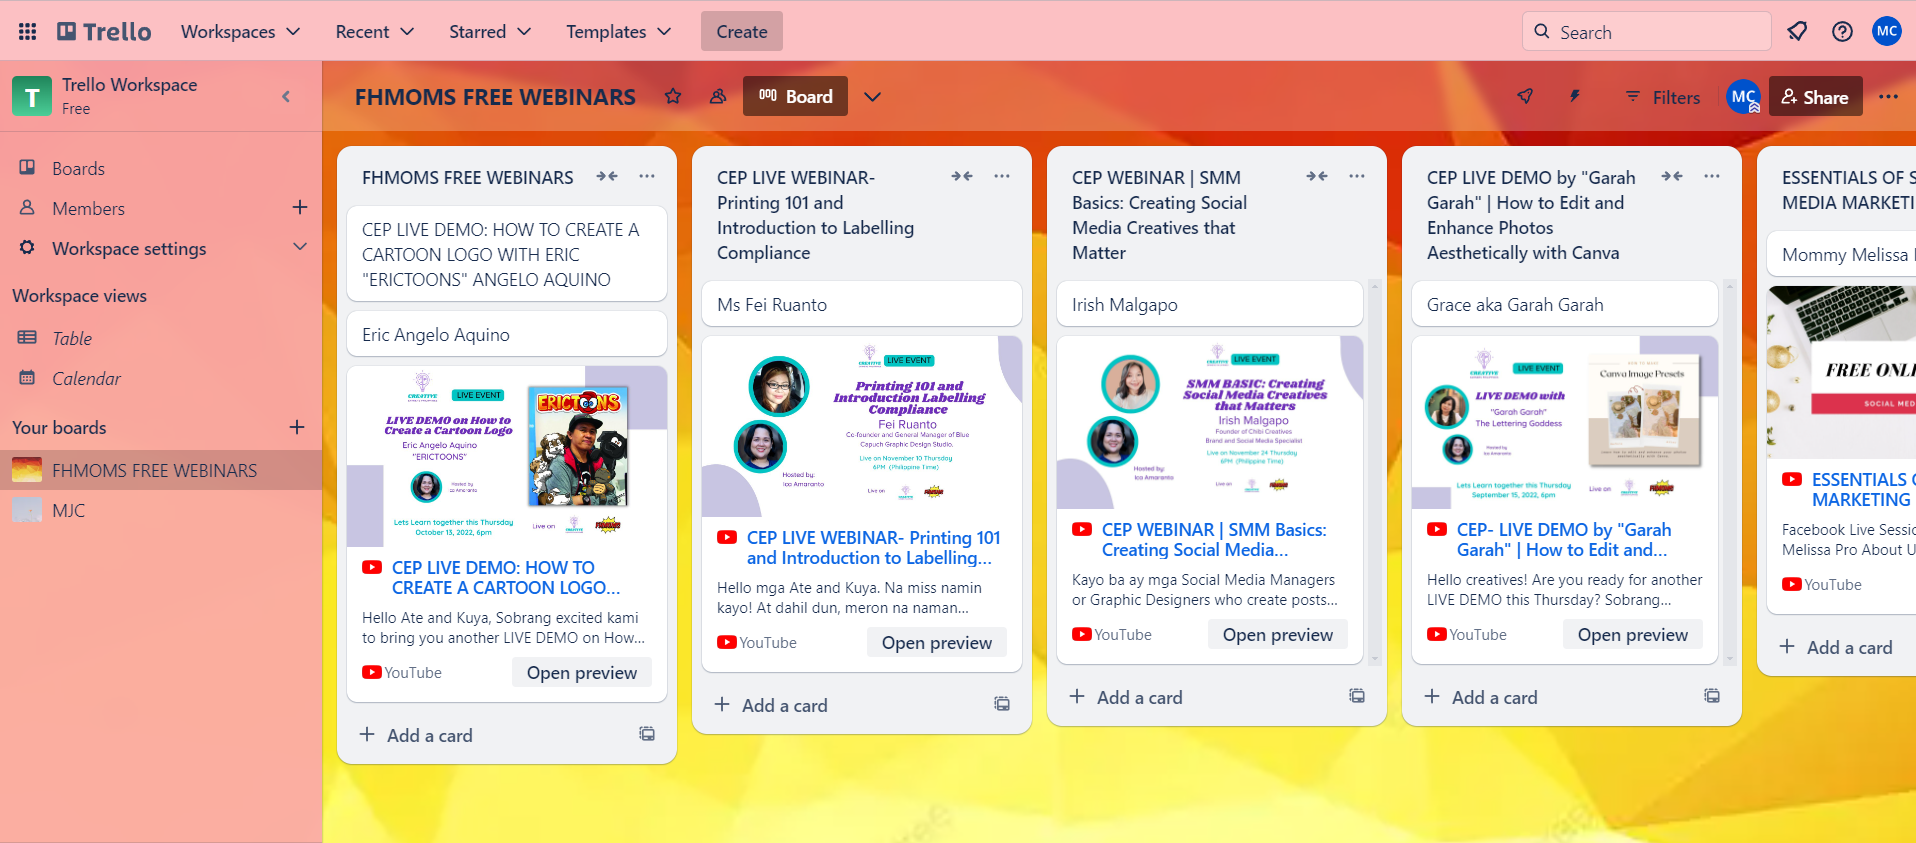Create card from template in SMM Basics list
Screen dimensions: 1916x843
pyautogui.click(x=1357, y=696)
